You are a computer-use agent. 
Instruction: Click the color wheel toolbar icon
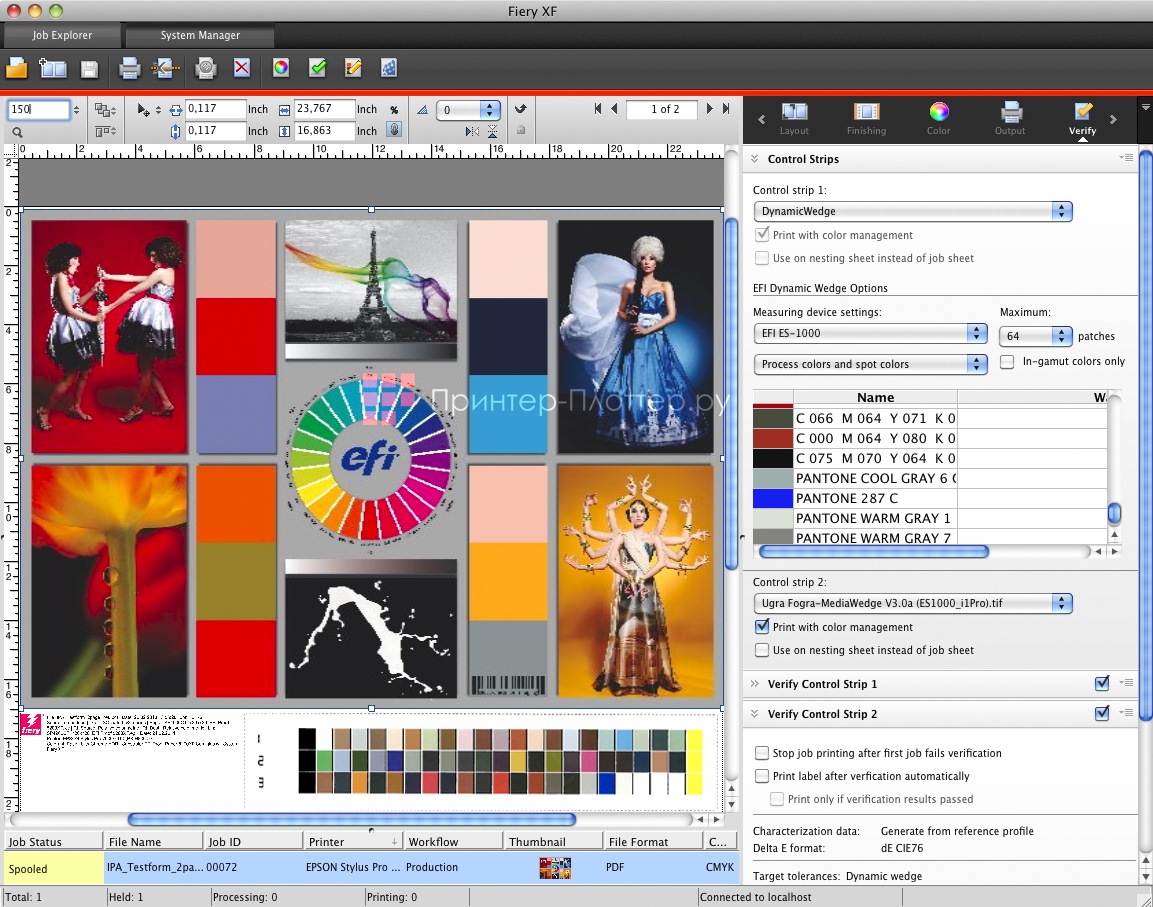click(280, 68)
